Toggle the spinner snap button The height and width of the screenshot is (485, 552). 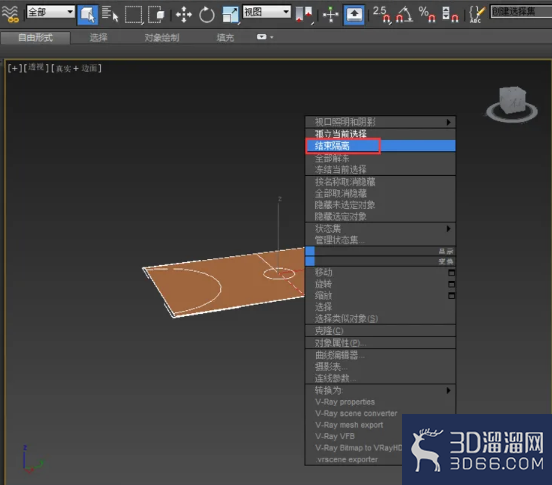coord(450,15)
